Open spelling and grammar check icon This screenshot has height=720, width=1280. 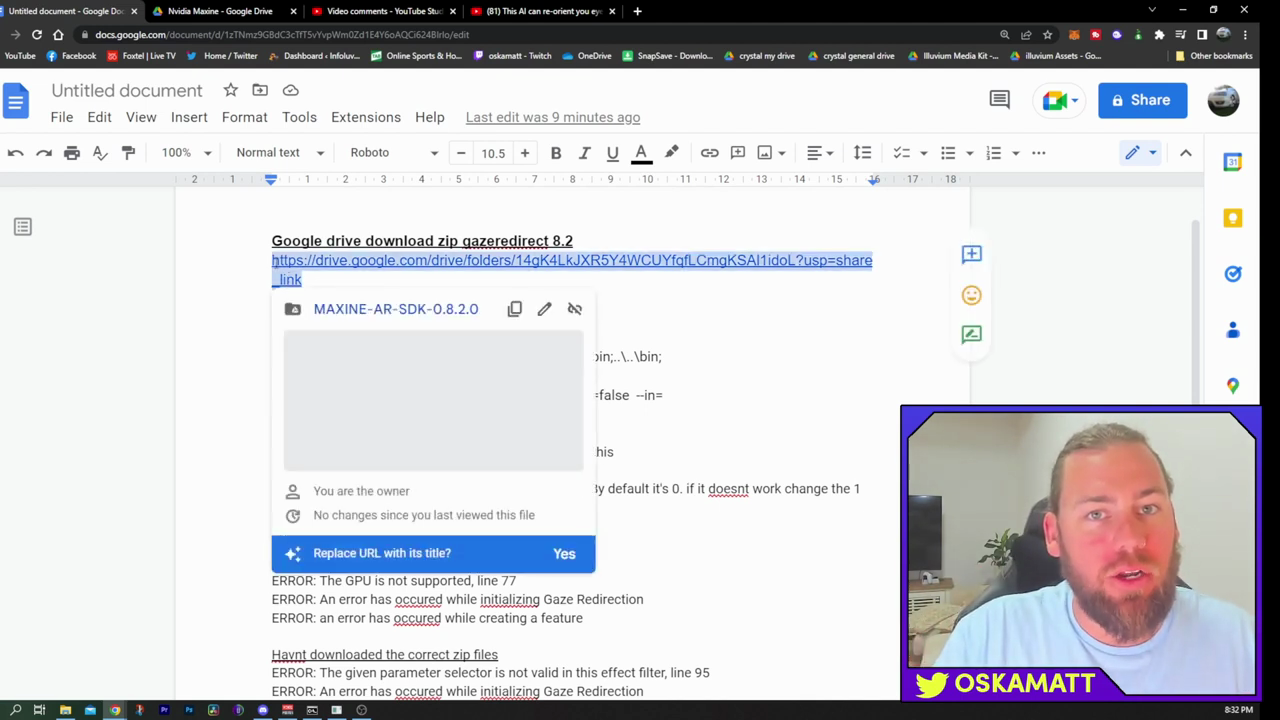100,153
